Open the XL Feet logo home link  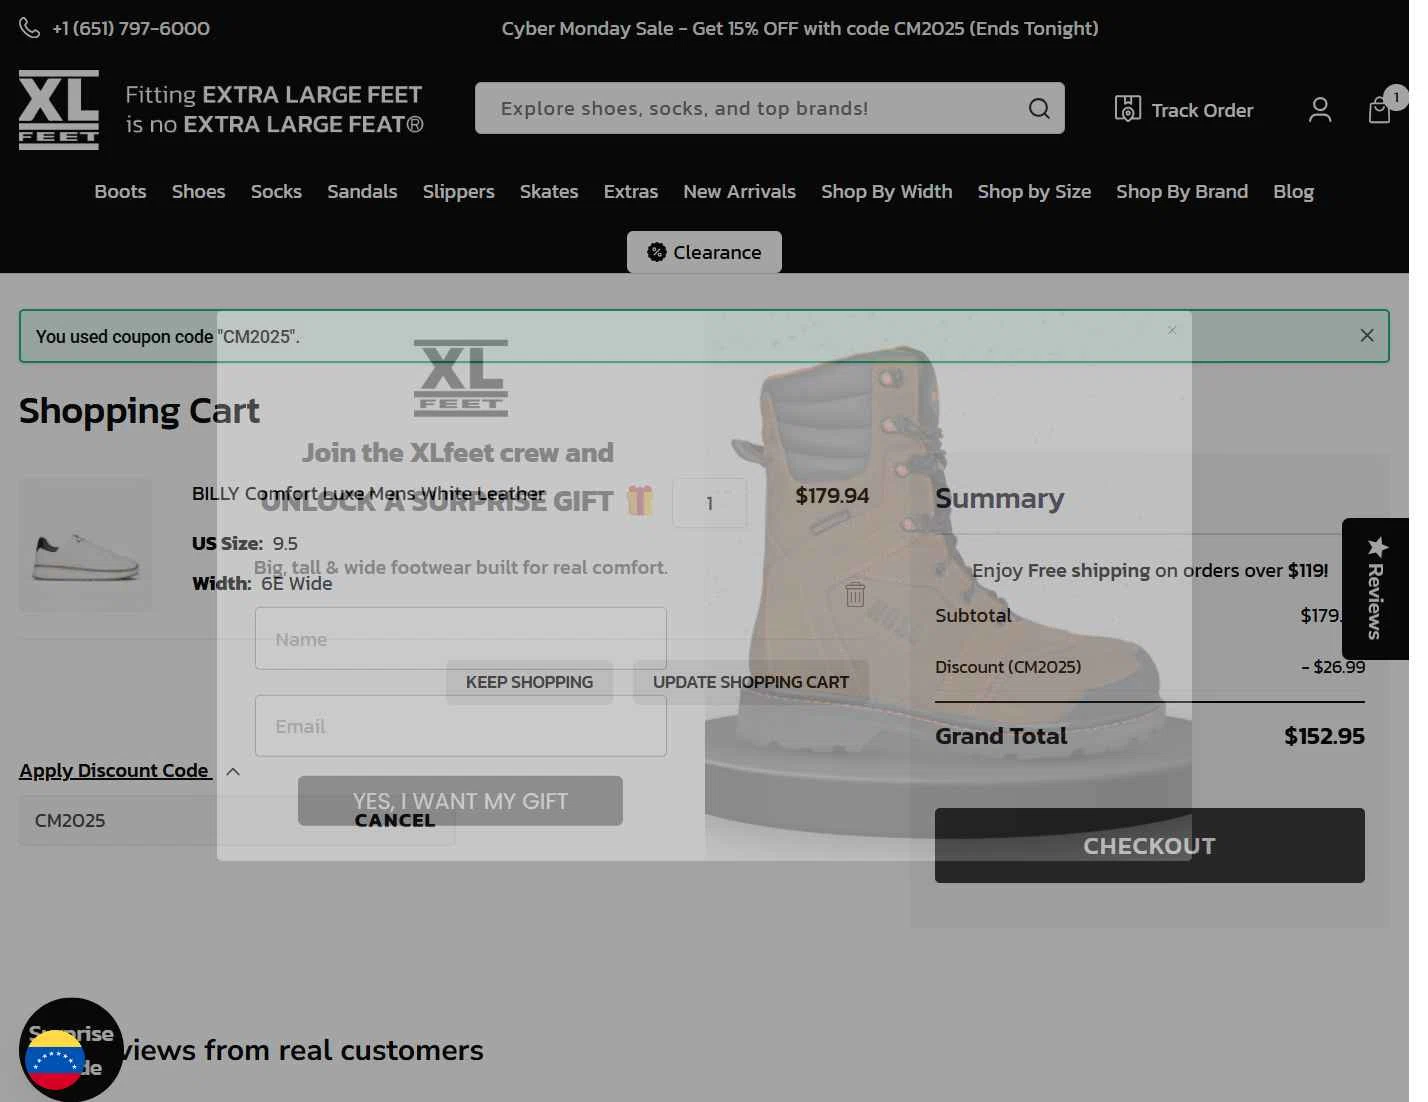coord(59,110)
